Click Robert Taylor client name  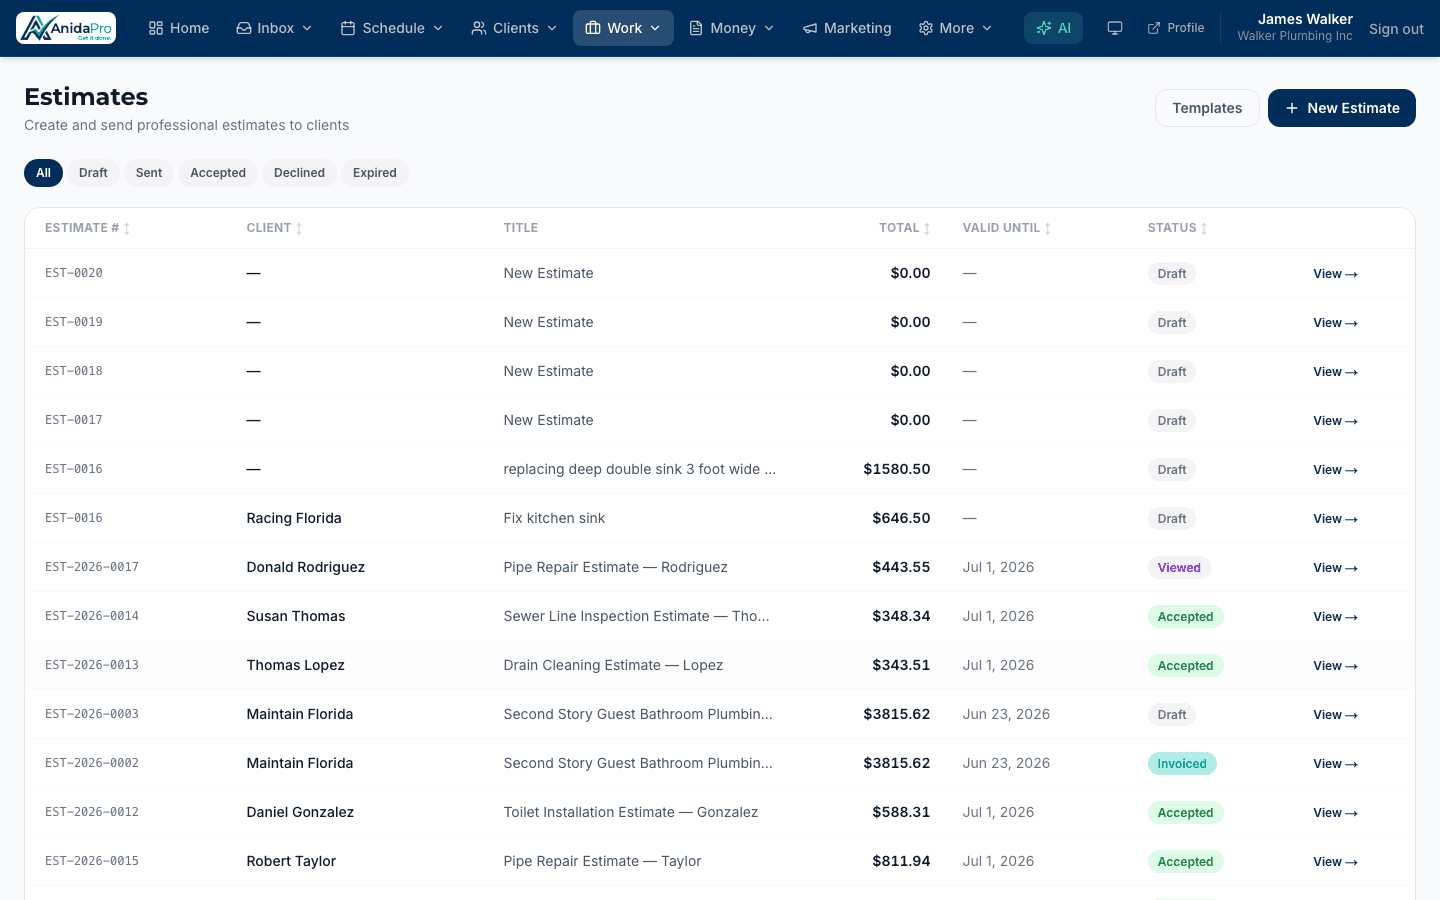pyautogui.click(x=291, y=861)
